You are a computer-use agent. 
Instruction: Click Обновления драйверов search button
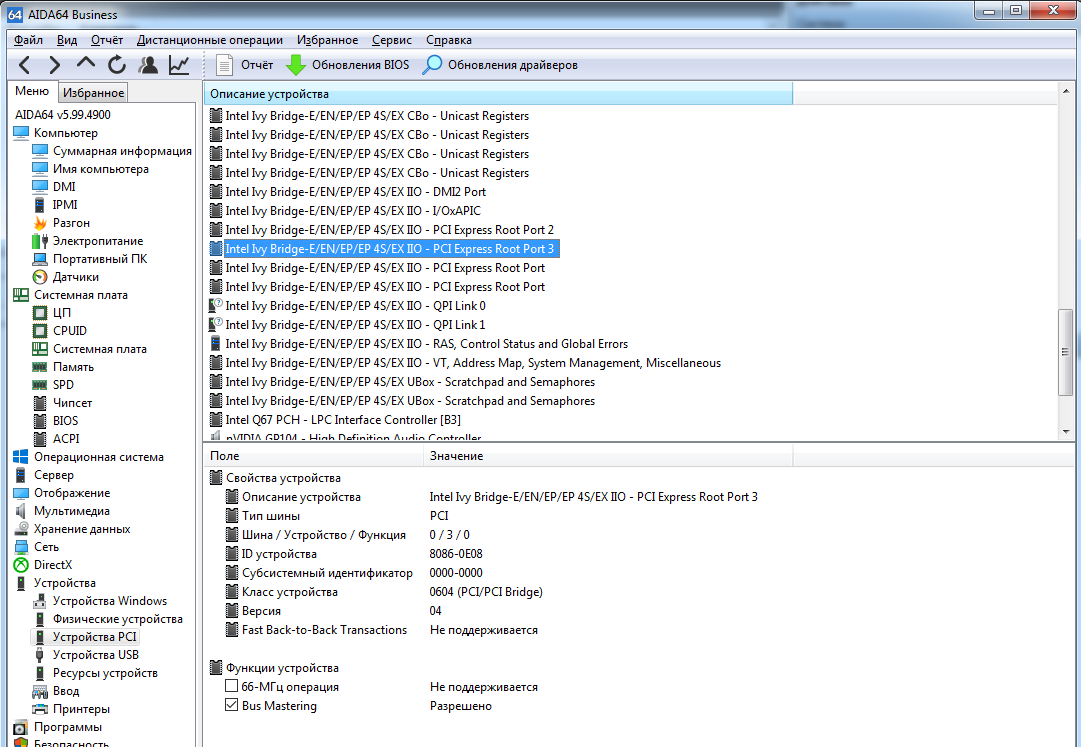tap(500, 65)
